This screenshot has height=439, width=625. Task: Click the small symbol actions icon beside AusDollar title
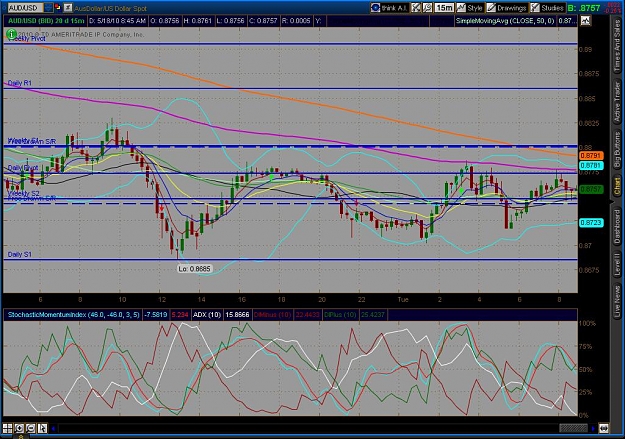(x=68, y=8)
